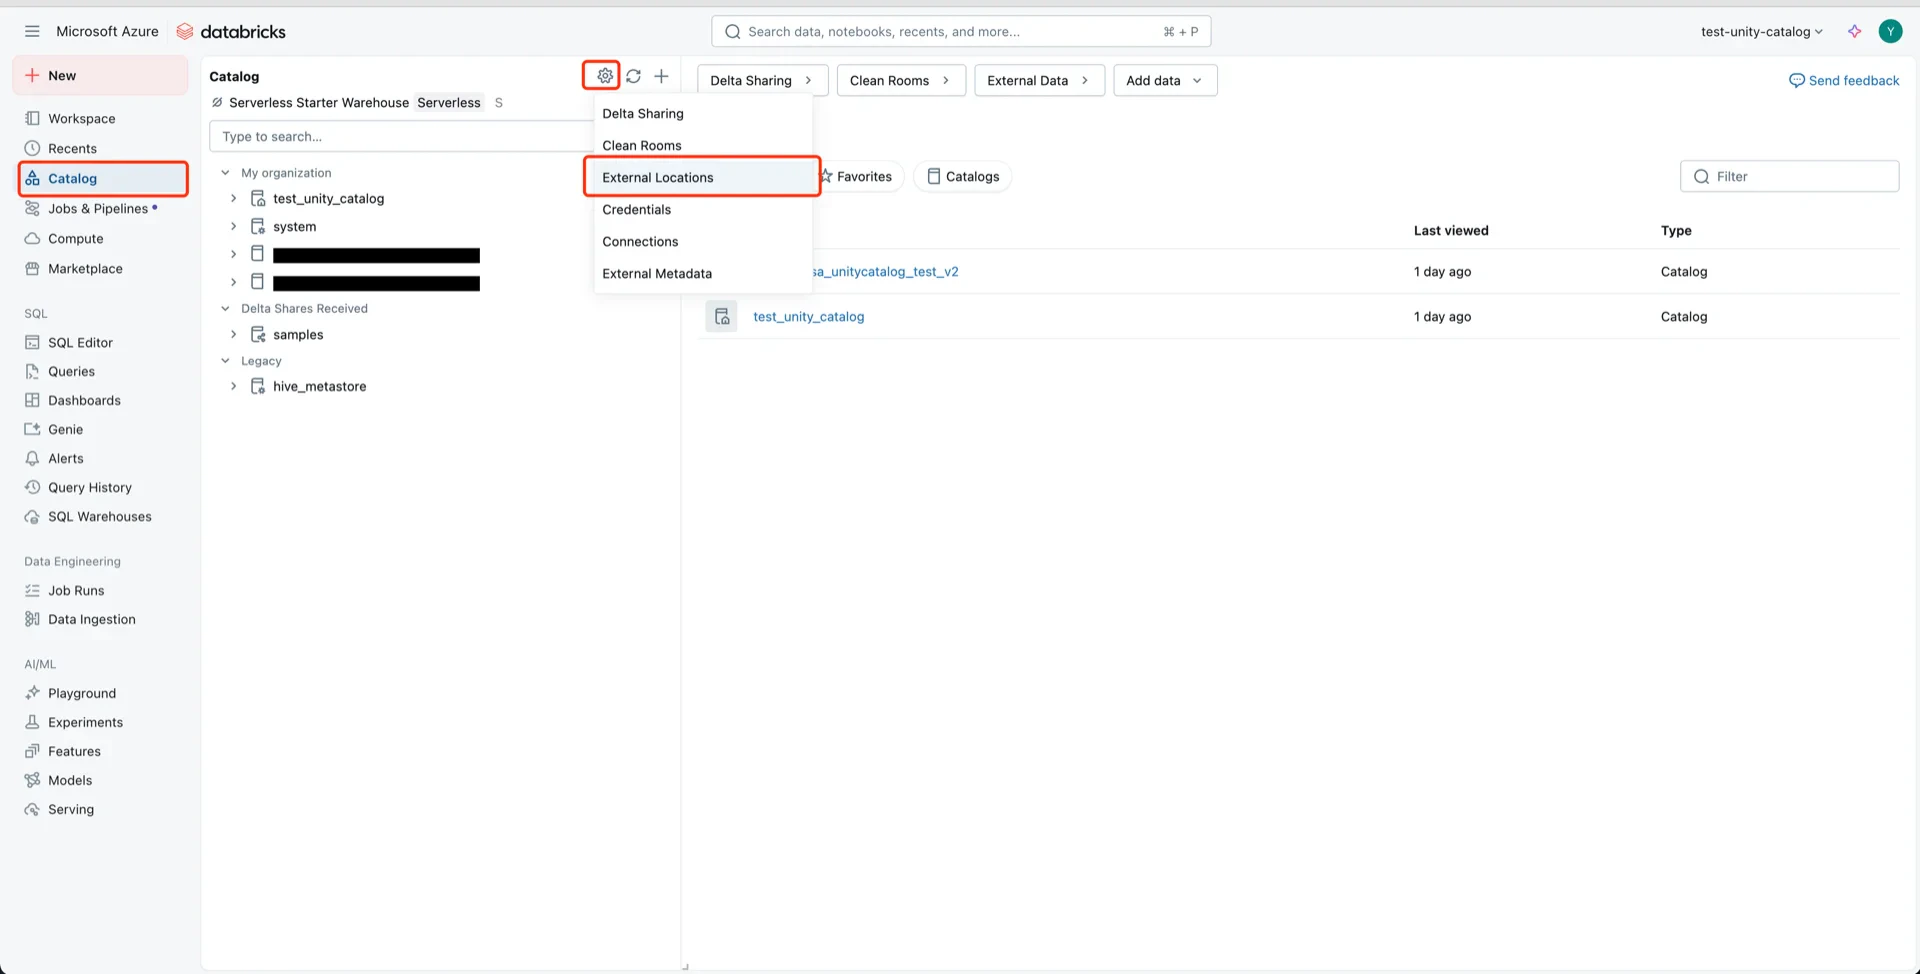Collapse the Legacy section
Screen dimensions: 1920x974
(225, 361)
